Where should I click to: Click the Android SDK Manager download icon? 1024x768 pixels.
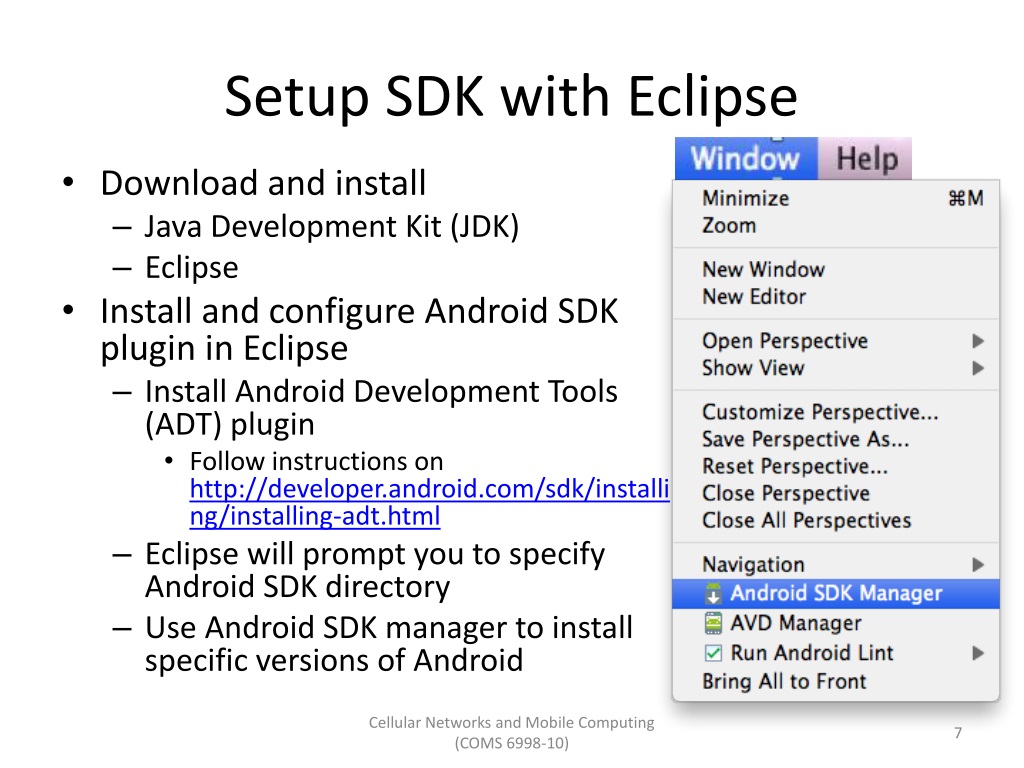pos(713,593)
